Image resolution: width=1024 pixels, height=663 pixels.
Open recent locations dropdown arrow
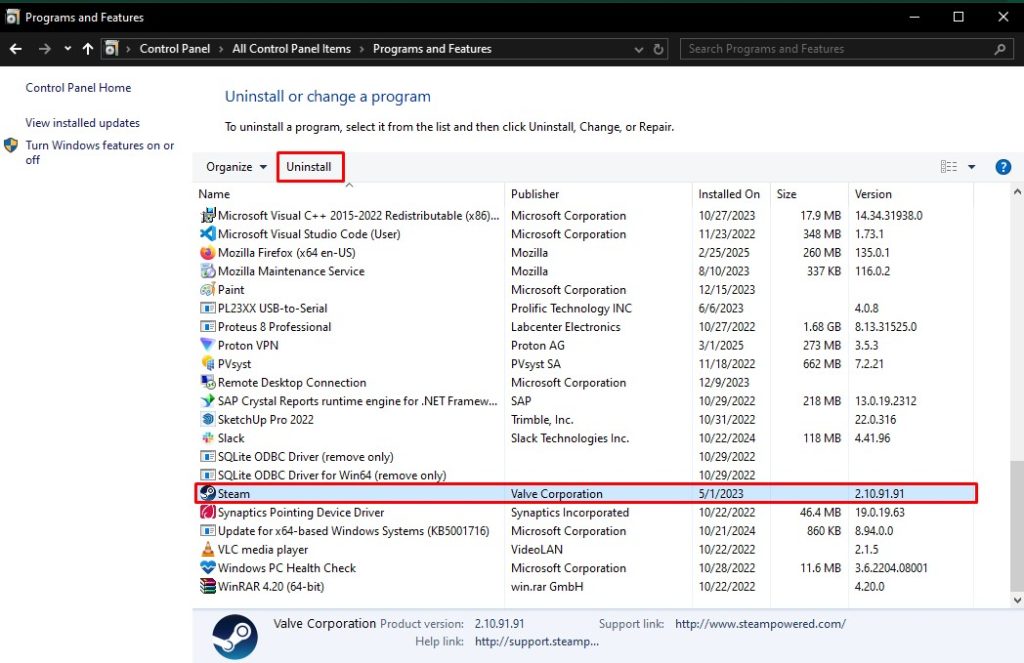tap(67, 49)
